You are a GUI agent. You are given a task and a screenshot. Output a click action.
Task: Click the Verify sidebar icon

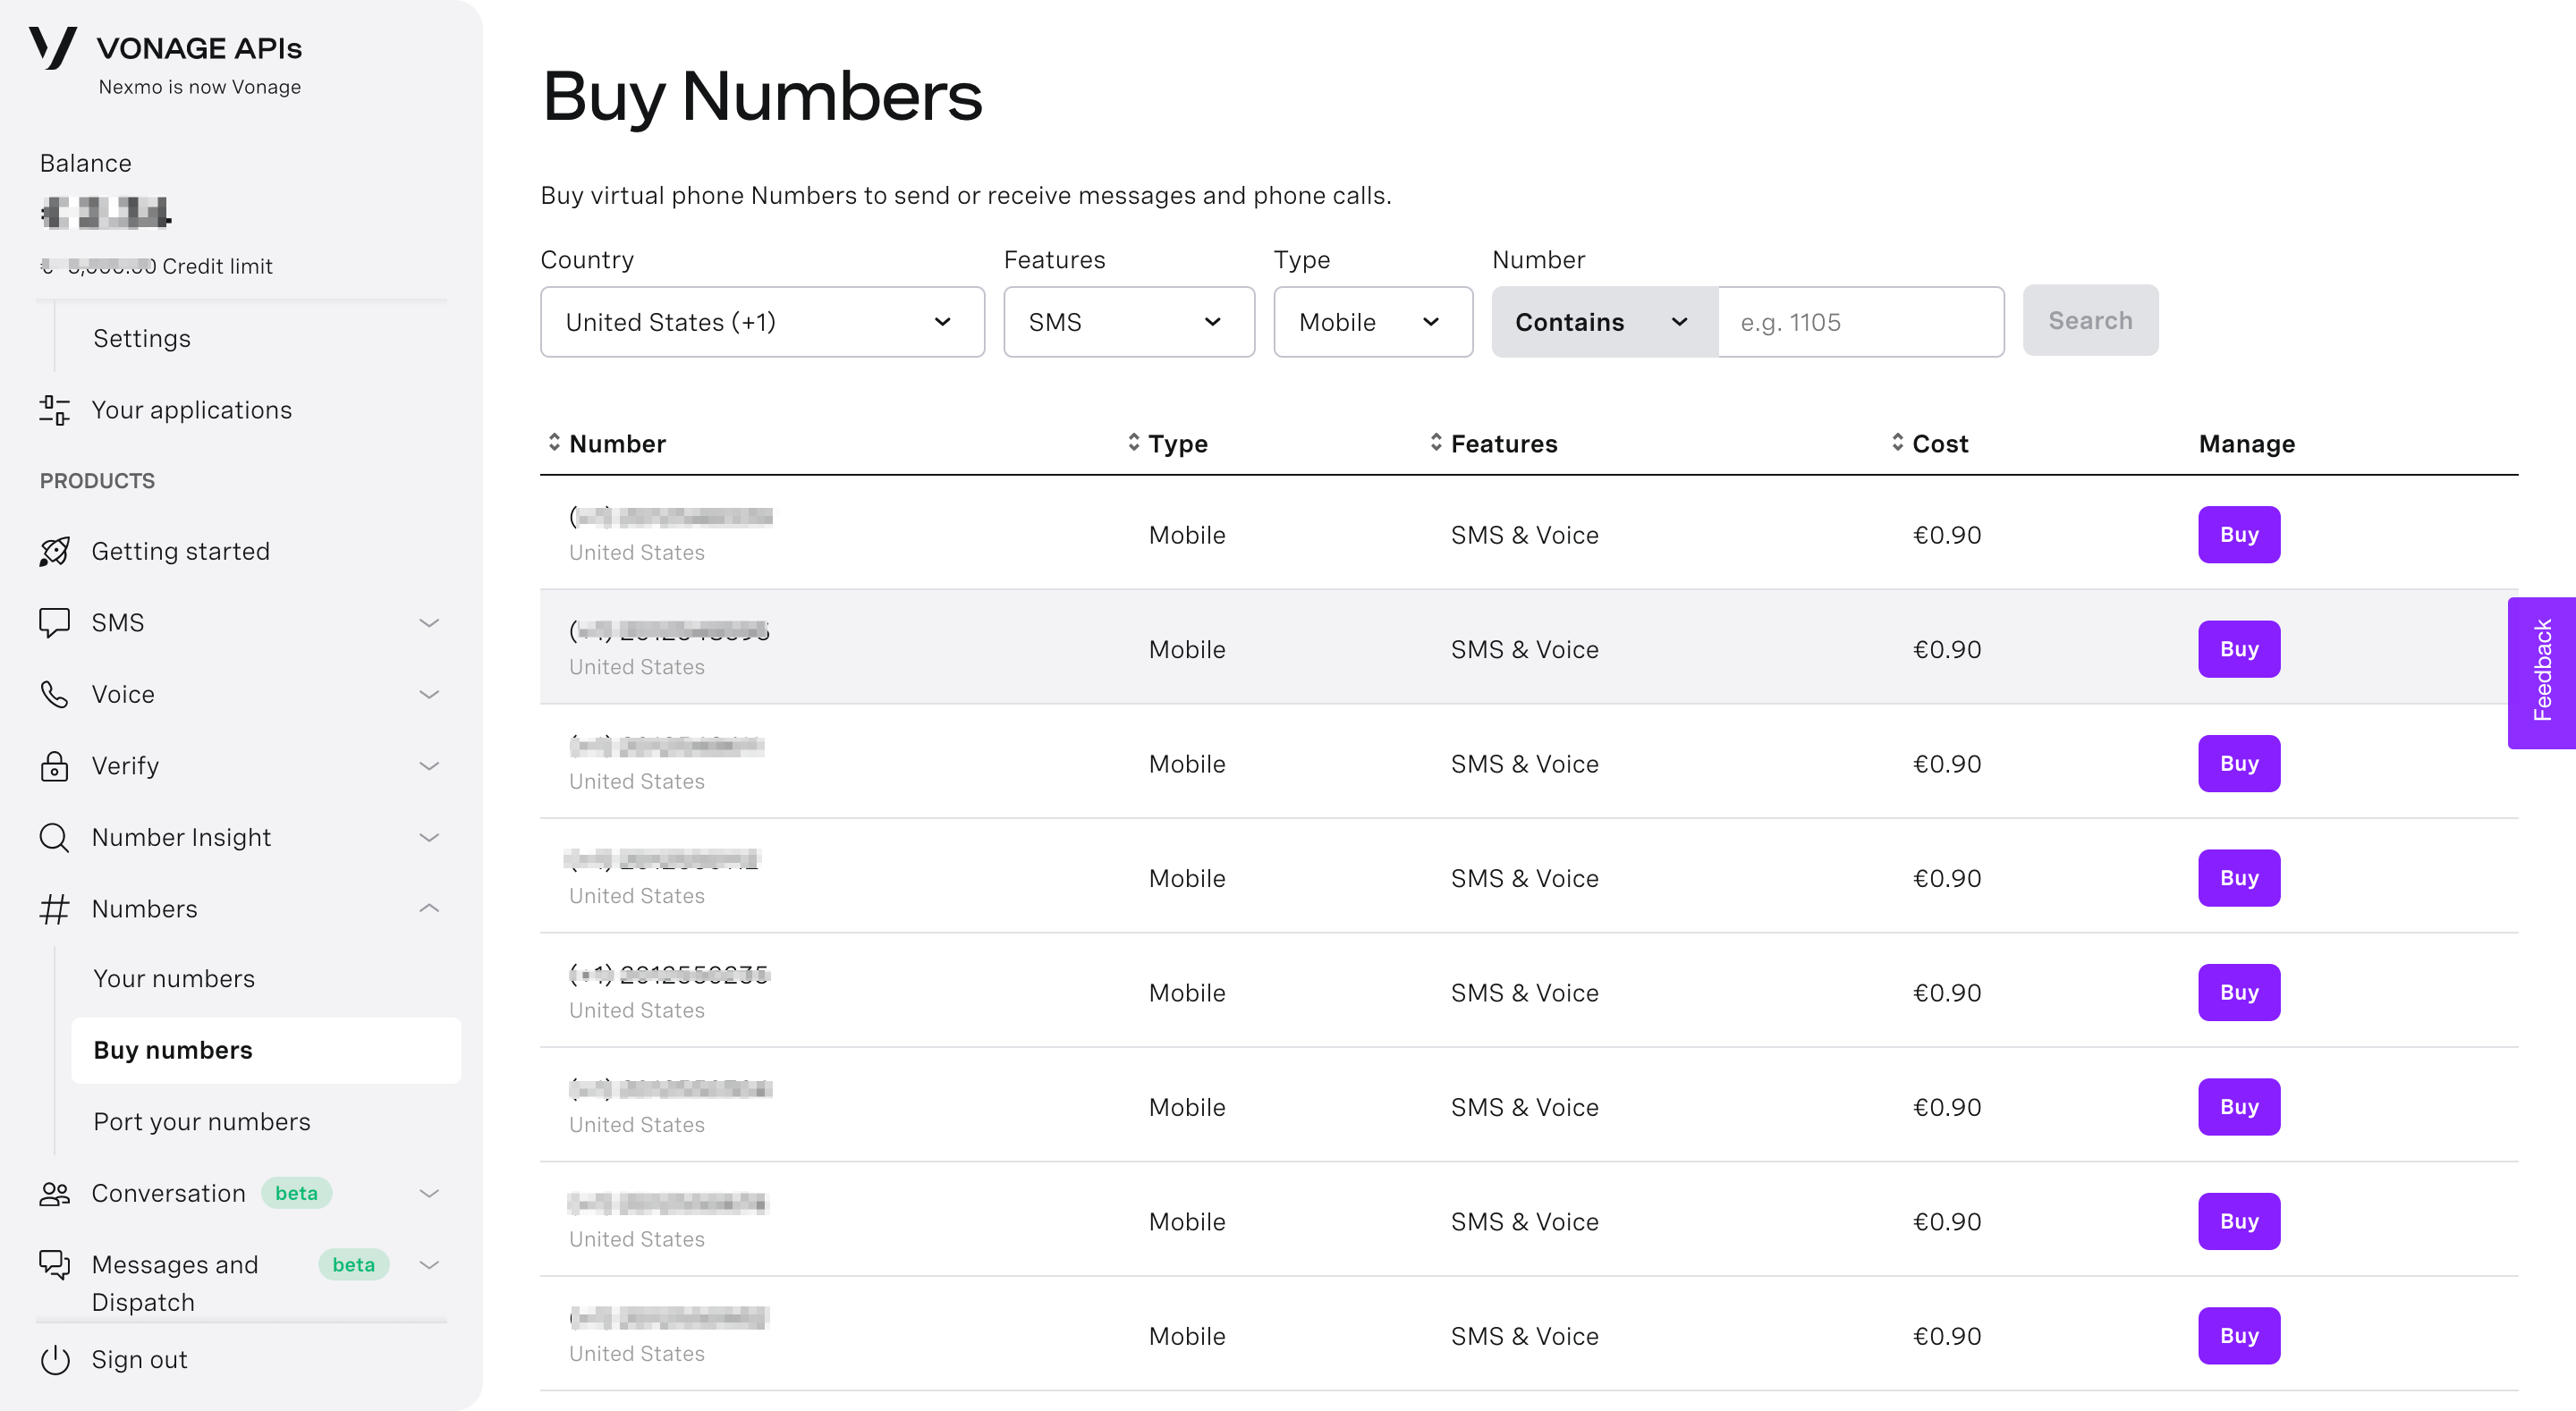click(x=54, y=765)
